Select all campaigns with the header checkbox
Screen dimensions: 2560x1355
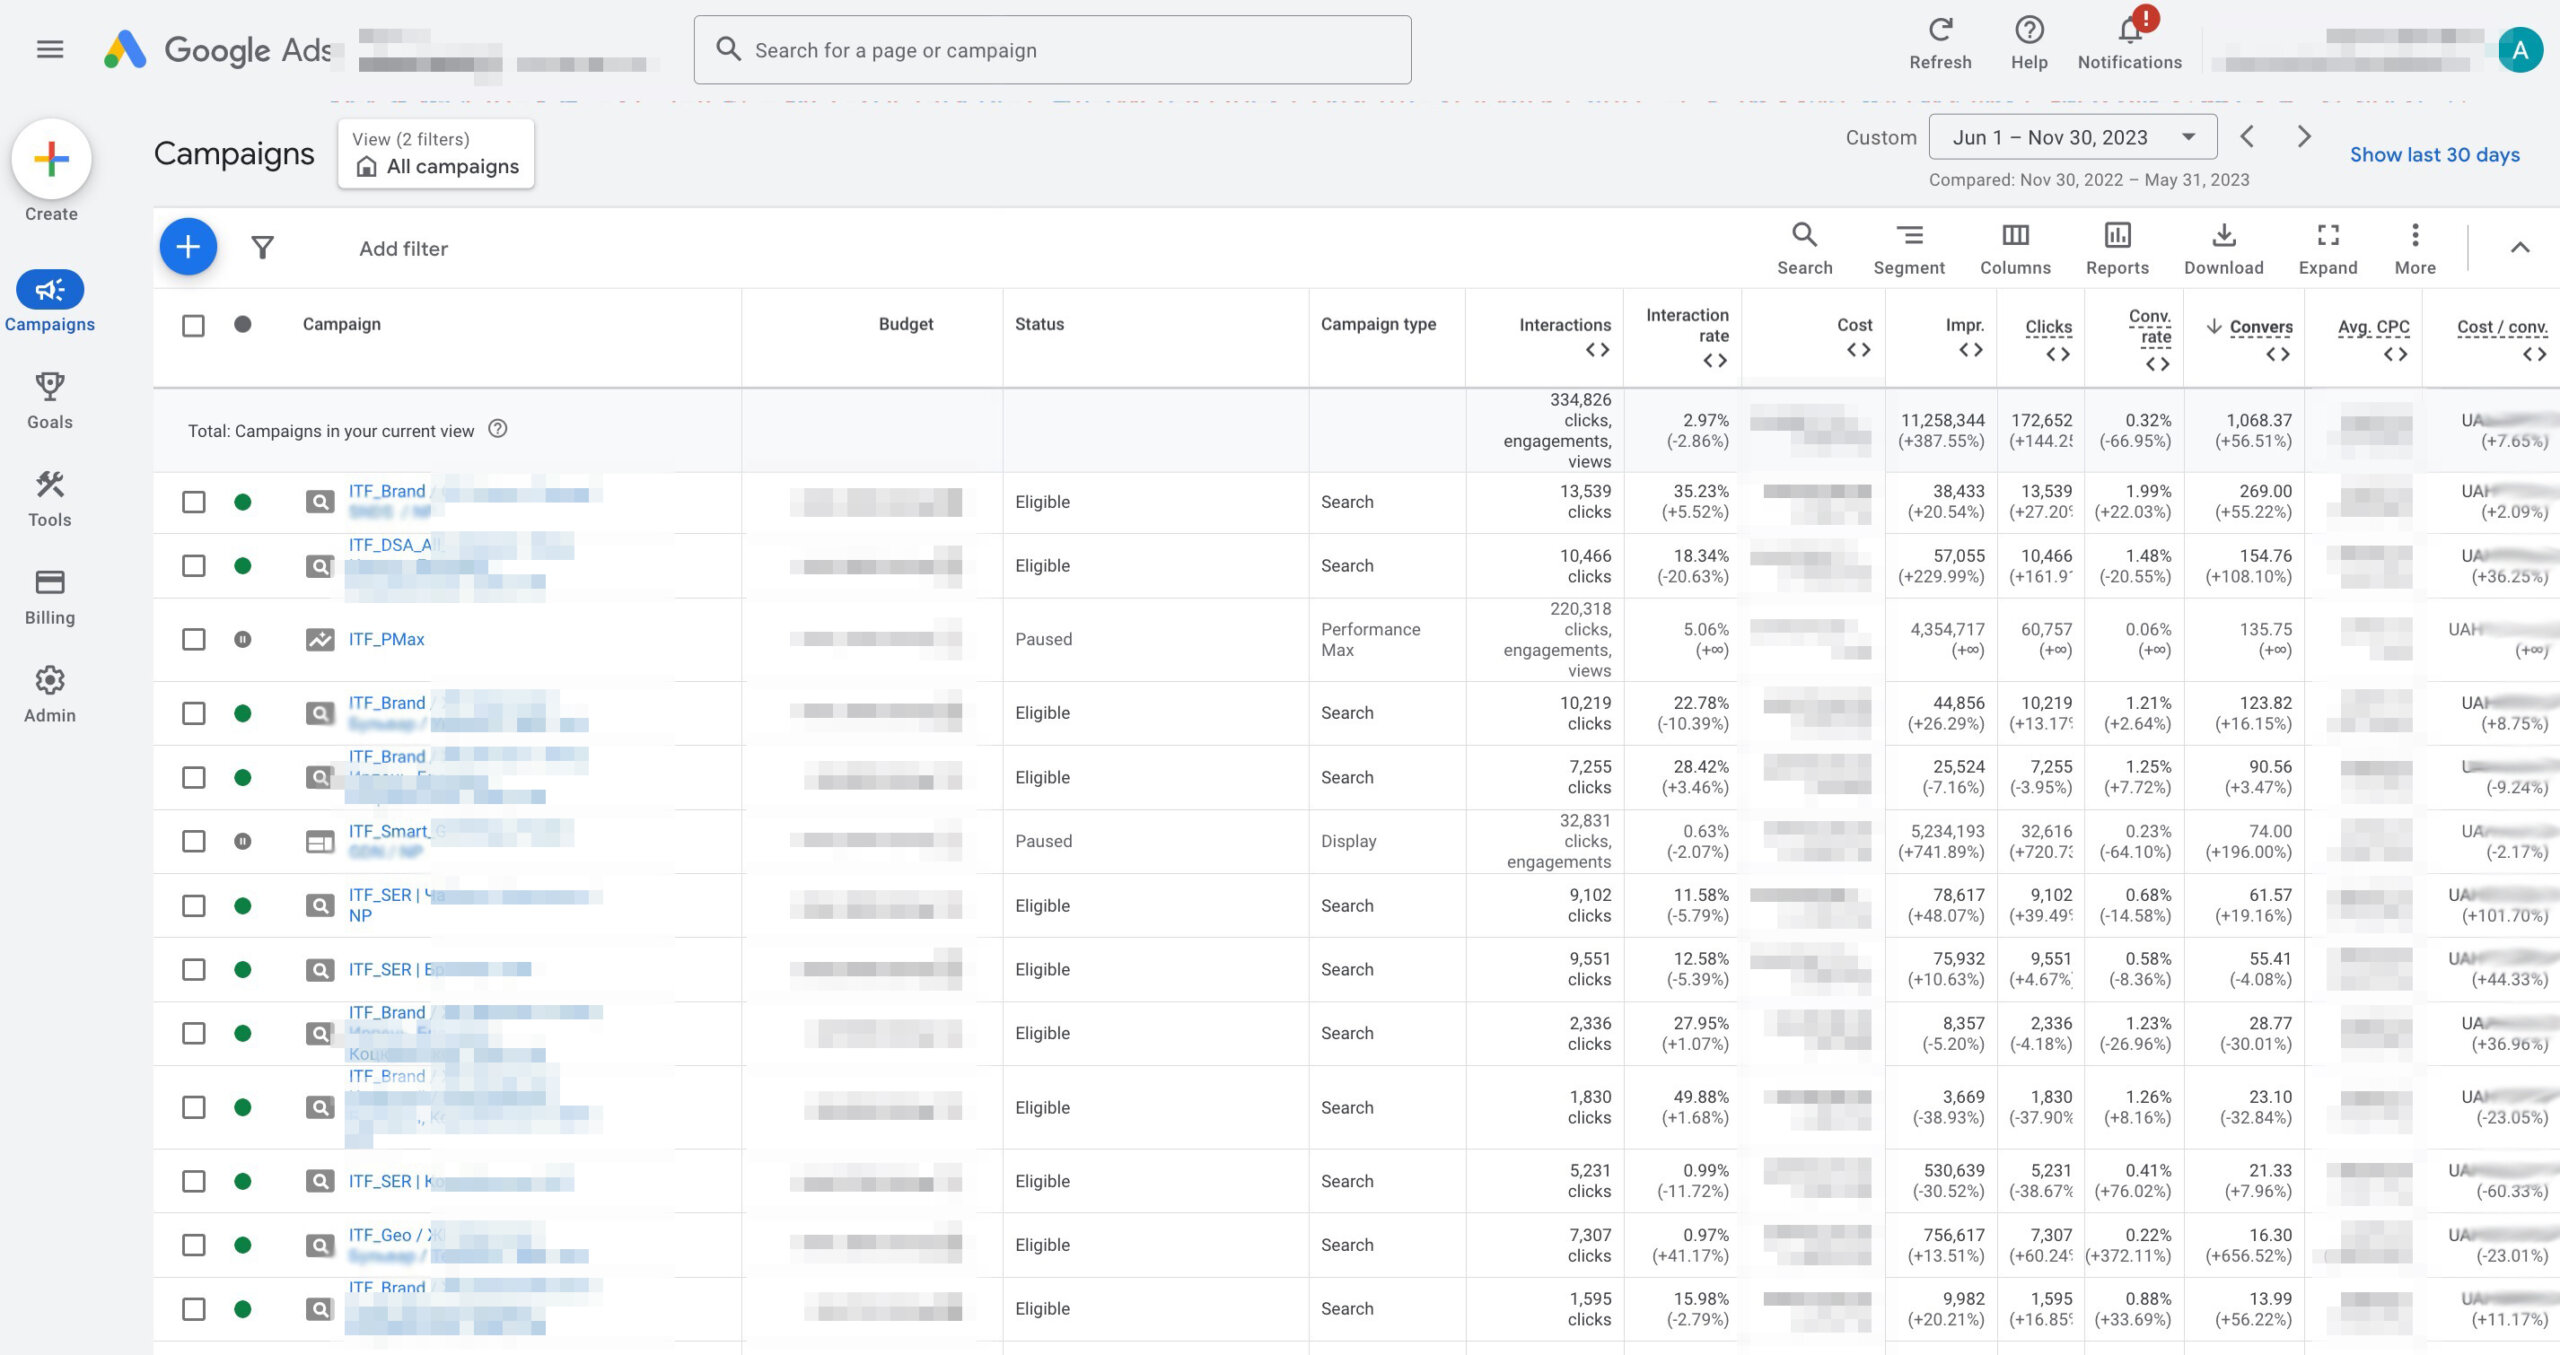point(193,325)
